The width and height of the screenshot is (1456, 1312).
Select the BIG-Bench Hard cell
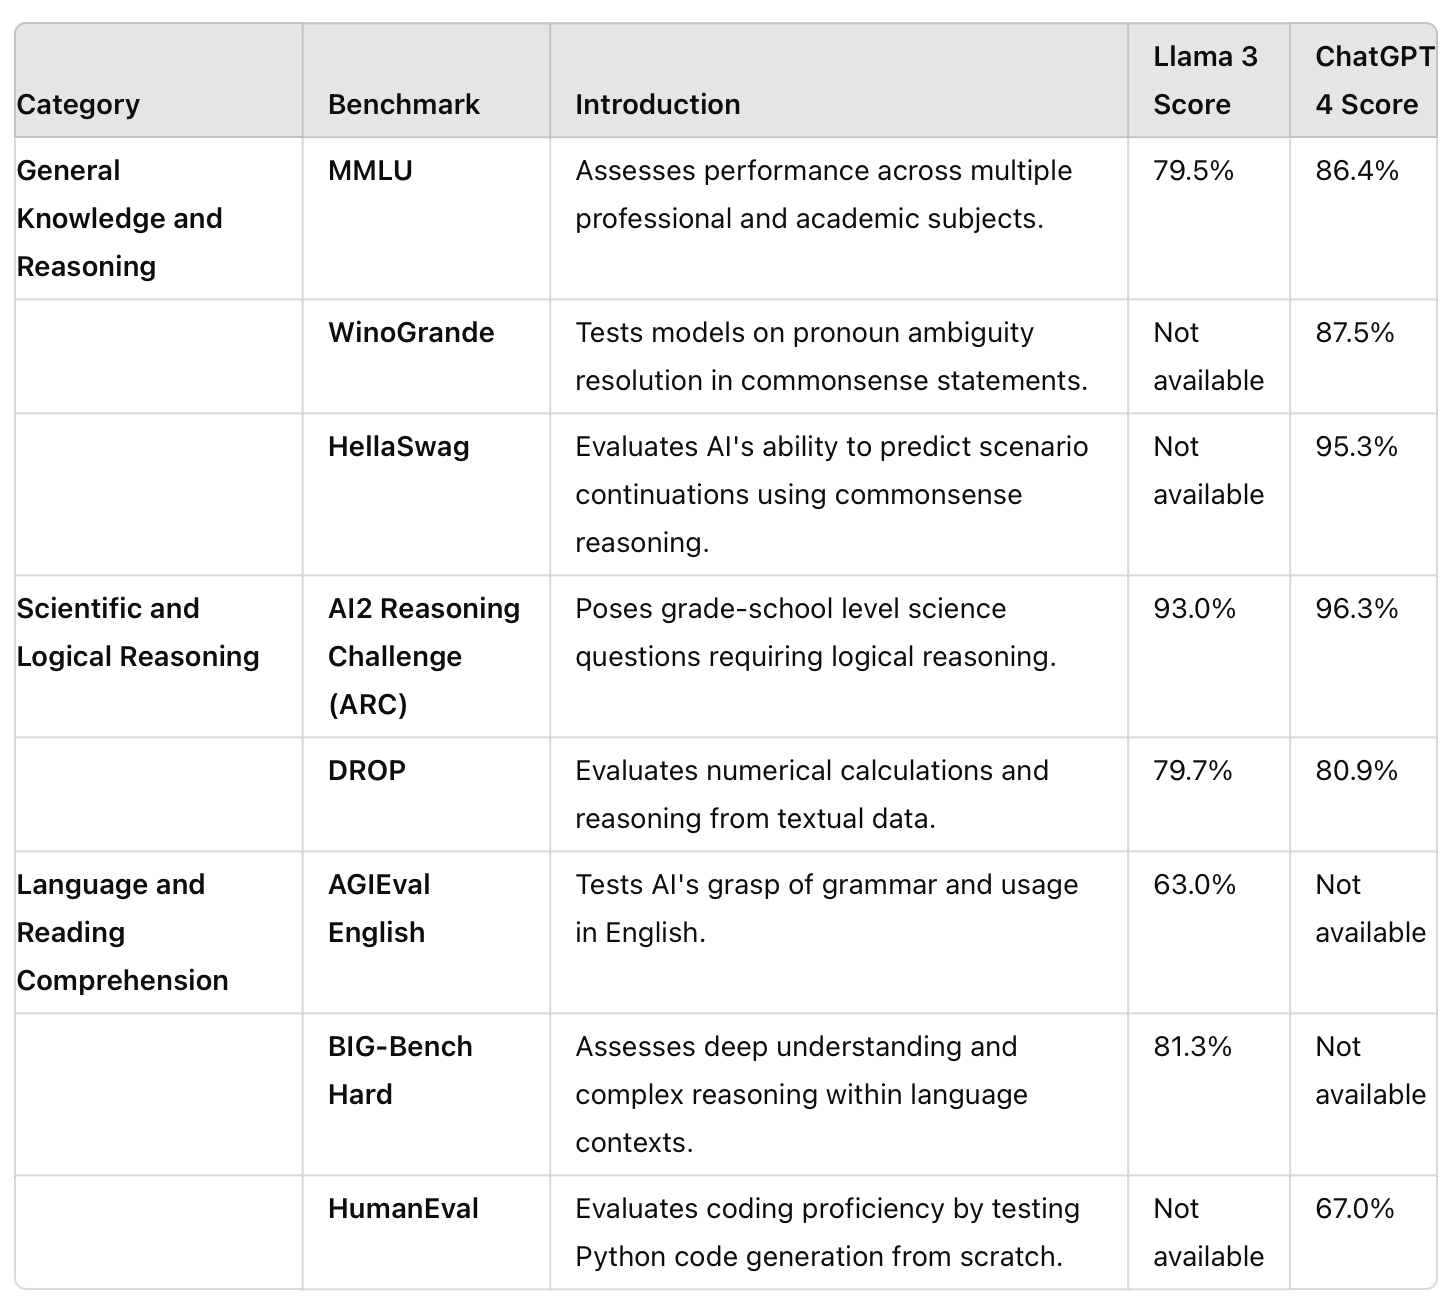coord(399,1070)
